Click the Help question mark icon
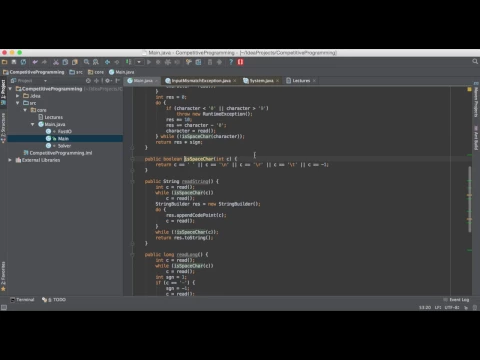Viewport: 480px width, 360px height. click(231, 62)
